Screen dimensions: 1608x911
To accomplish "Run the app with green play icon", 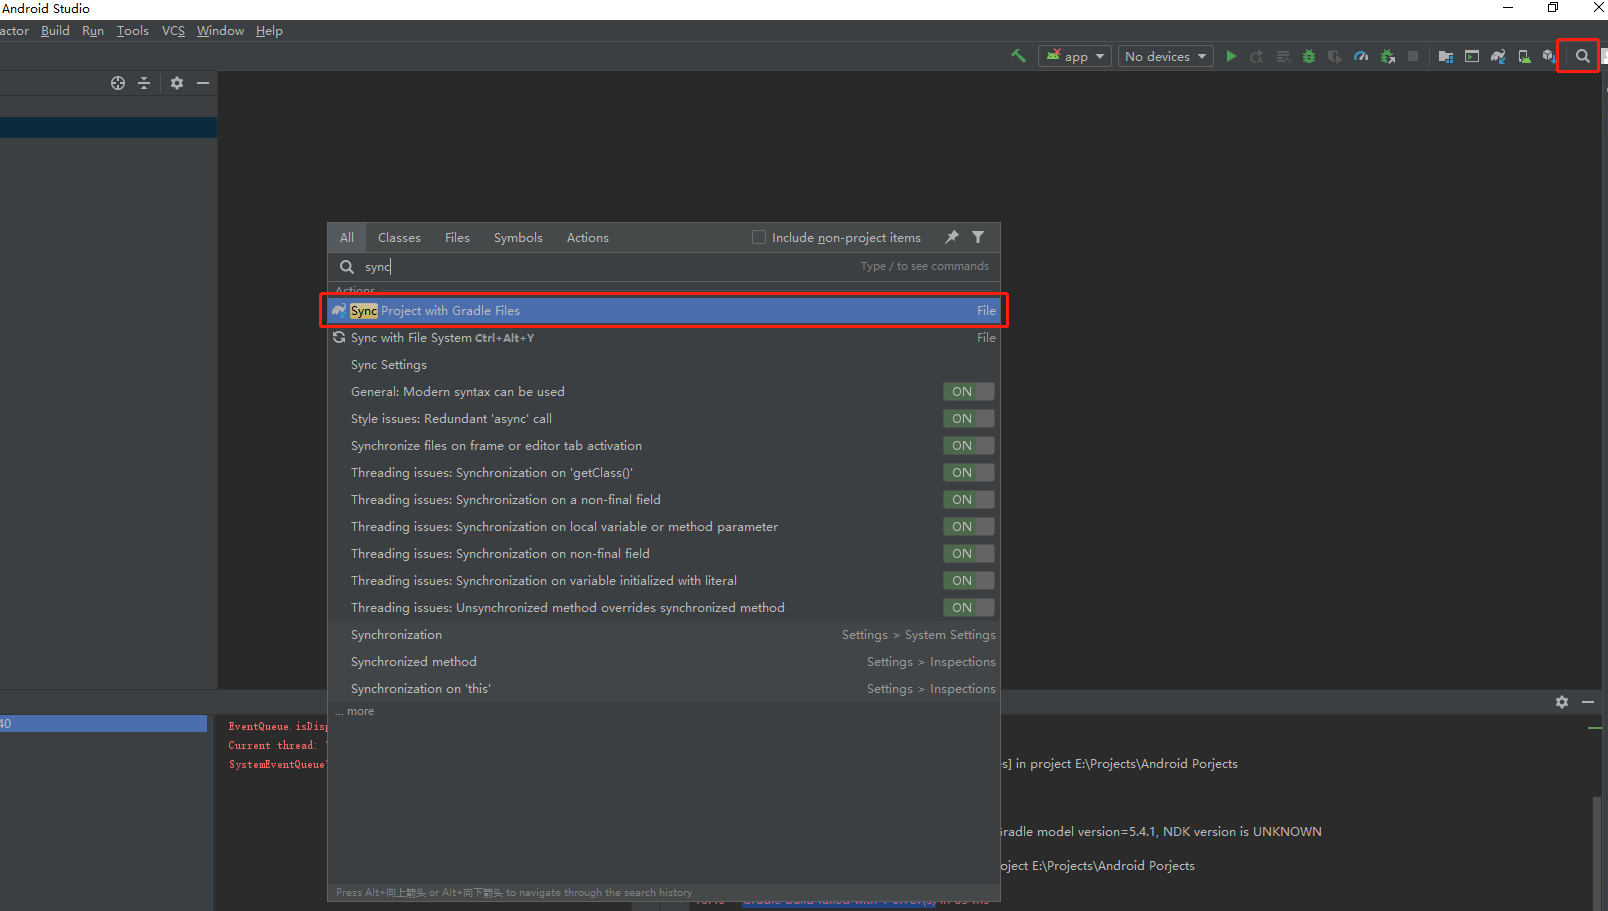I will pos(1231,56).
